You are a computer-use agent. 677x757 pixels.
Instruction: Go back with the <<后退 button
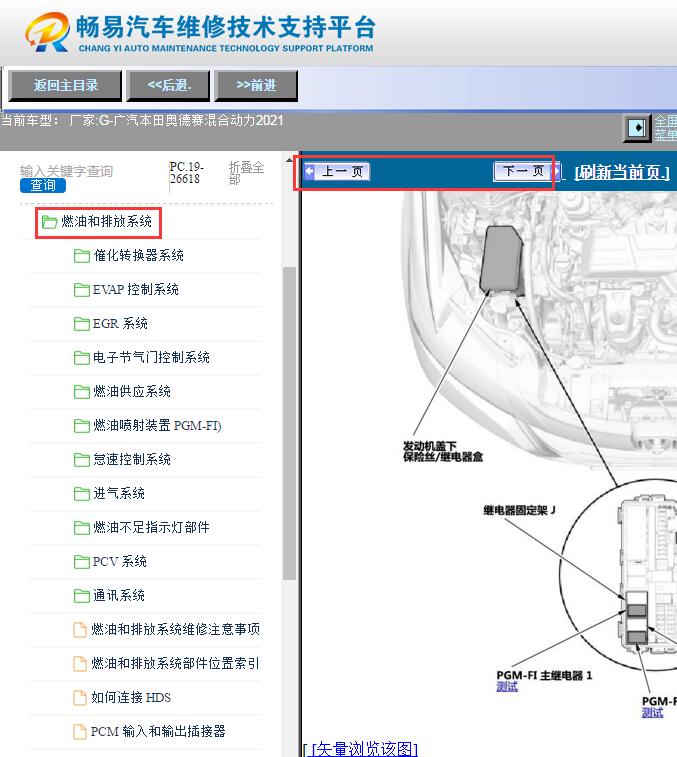(169, 85)
